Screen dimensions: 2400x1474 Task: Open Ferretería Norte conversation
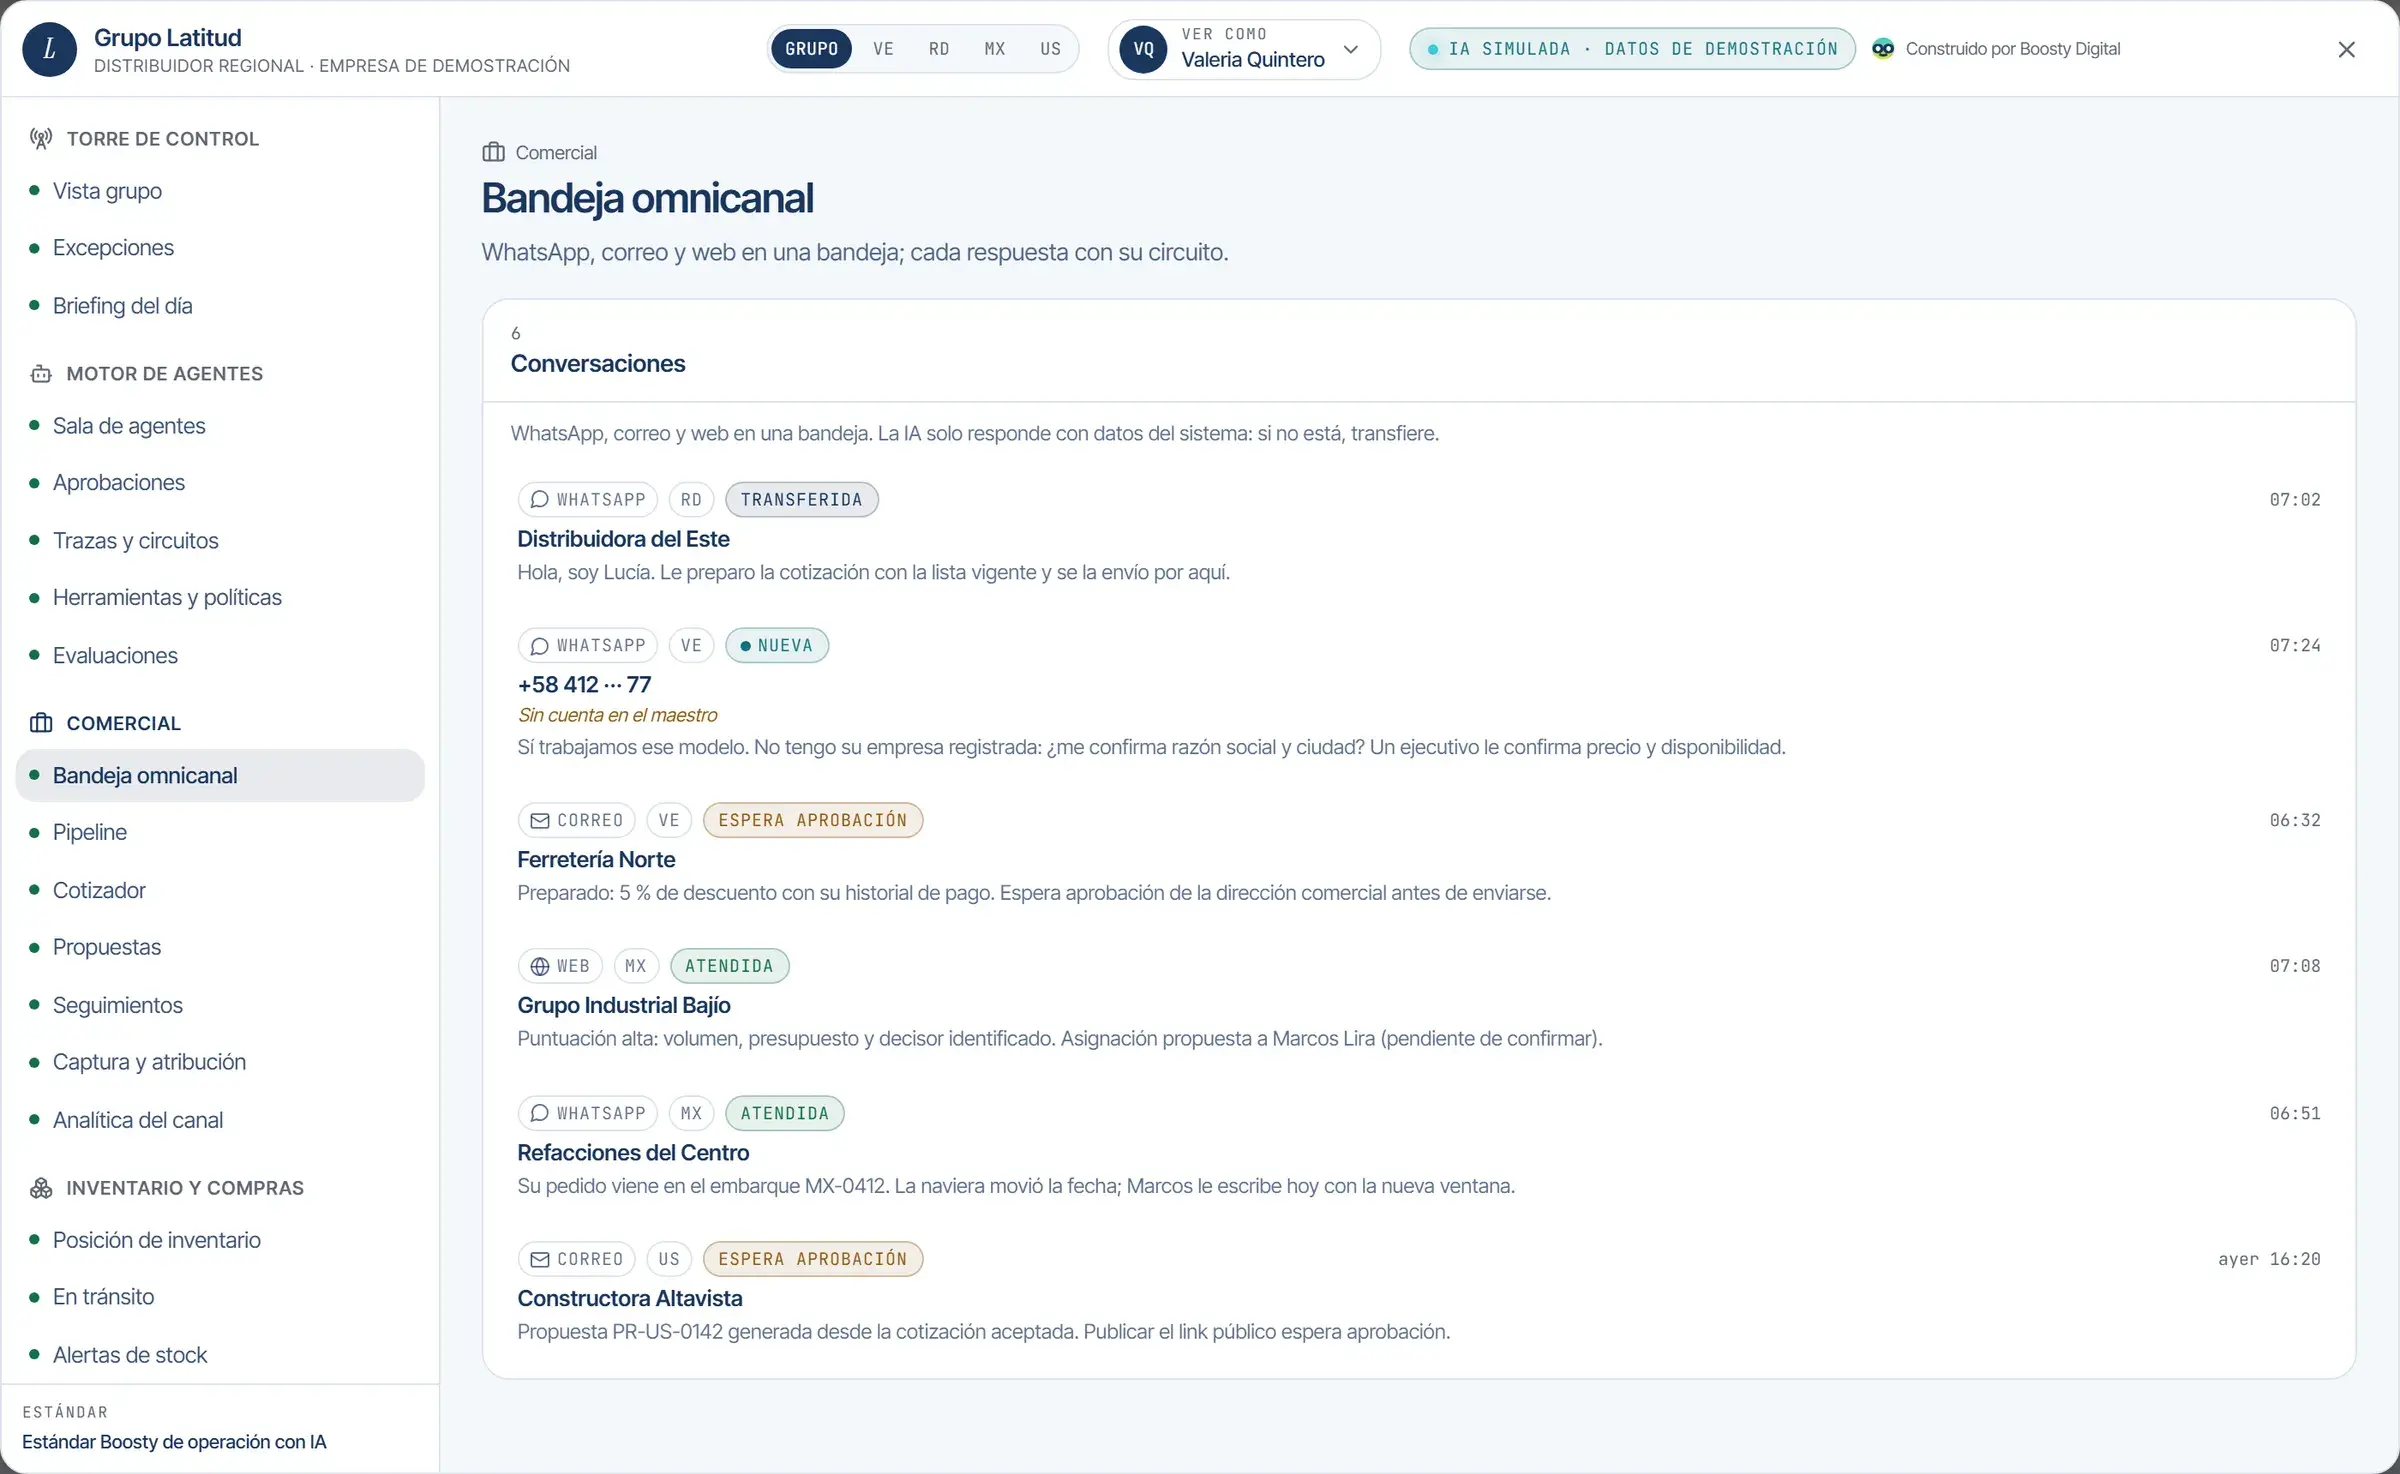coord(1419,857)
